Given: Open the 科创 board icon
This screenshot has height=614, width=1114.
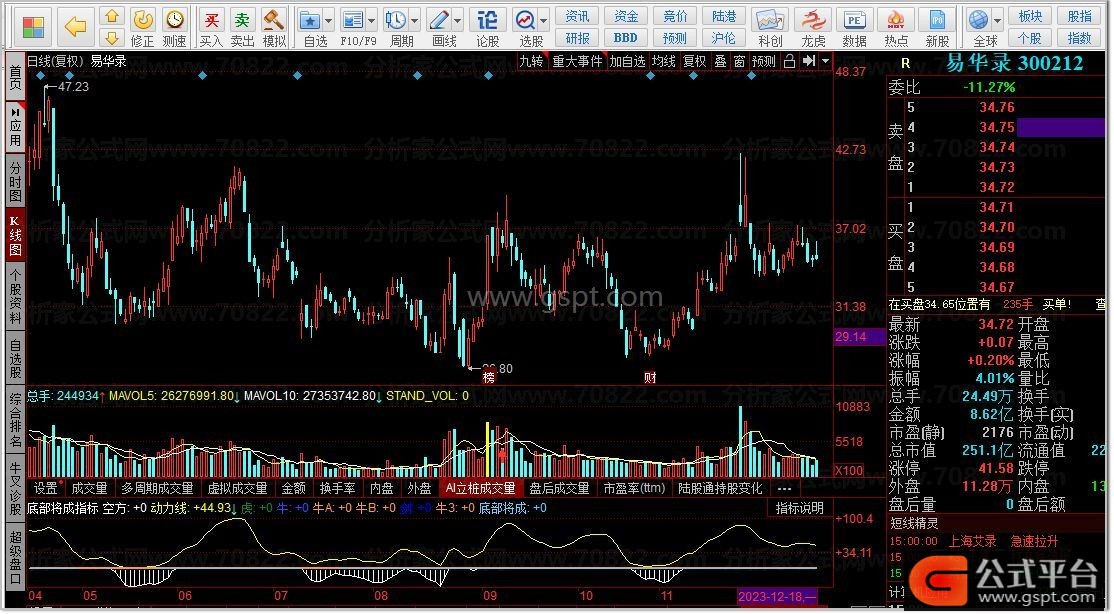Looking at the screenshot, I should [769, 27].
